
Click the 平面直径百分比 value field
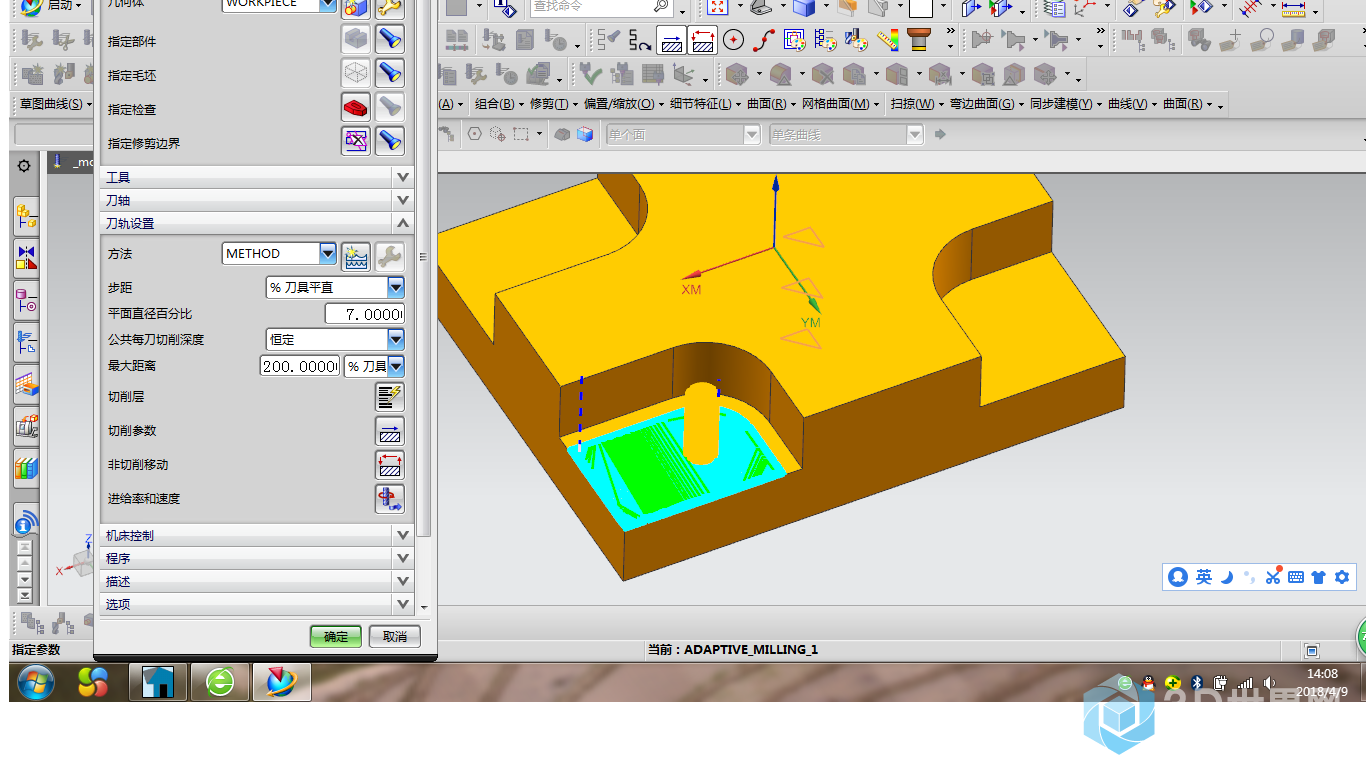coord(365,314)
